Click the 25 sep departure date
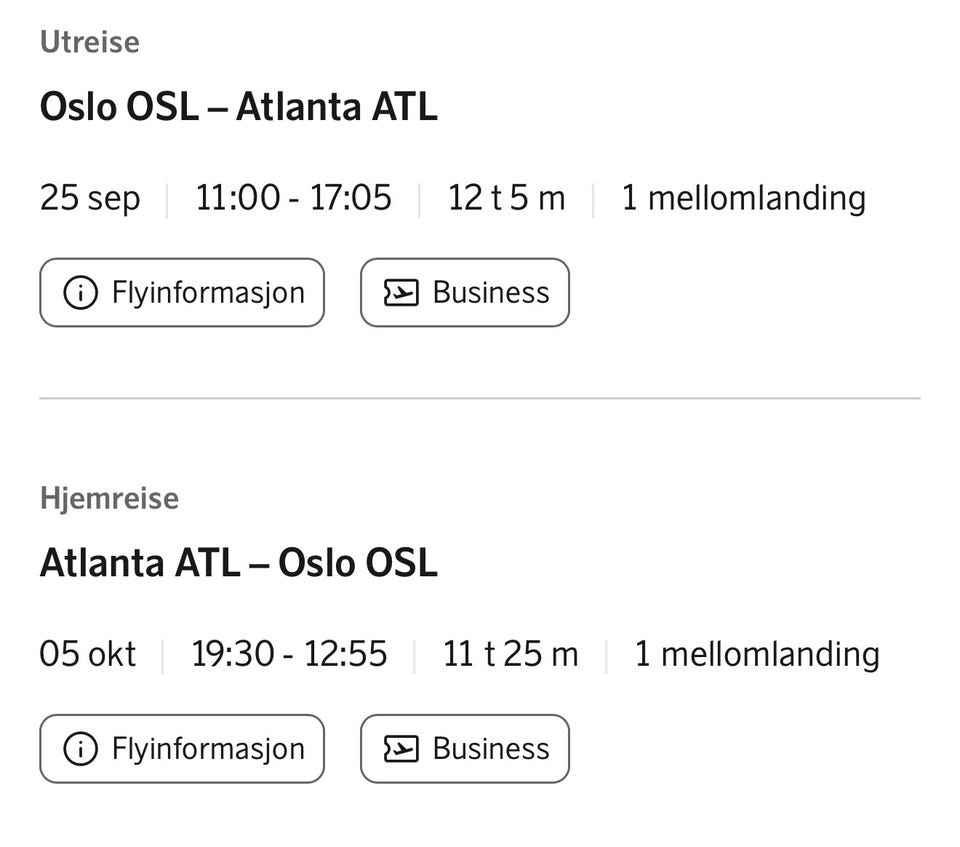This screenshot has height=847, width=960. coord(90,198)
